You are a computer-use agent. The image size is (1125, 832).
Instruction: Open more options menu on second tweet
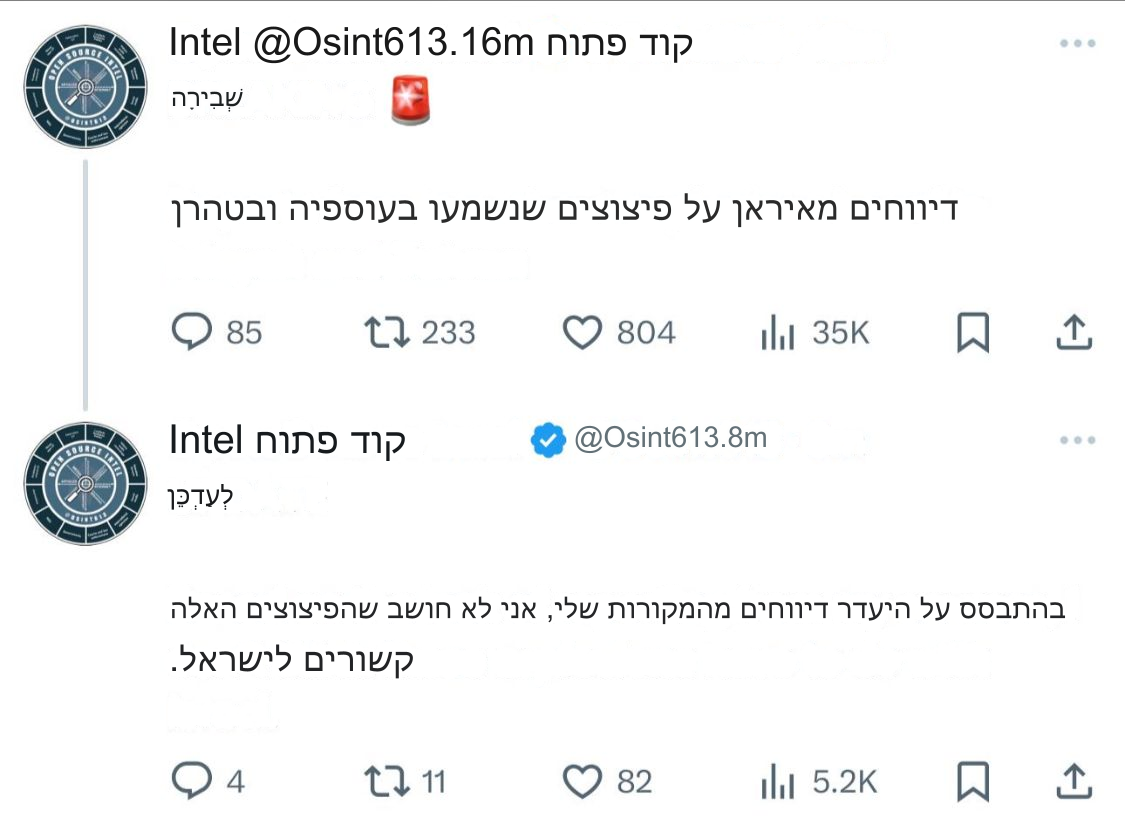click(x=1078, y=440)
